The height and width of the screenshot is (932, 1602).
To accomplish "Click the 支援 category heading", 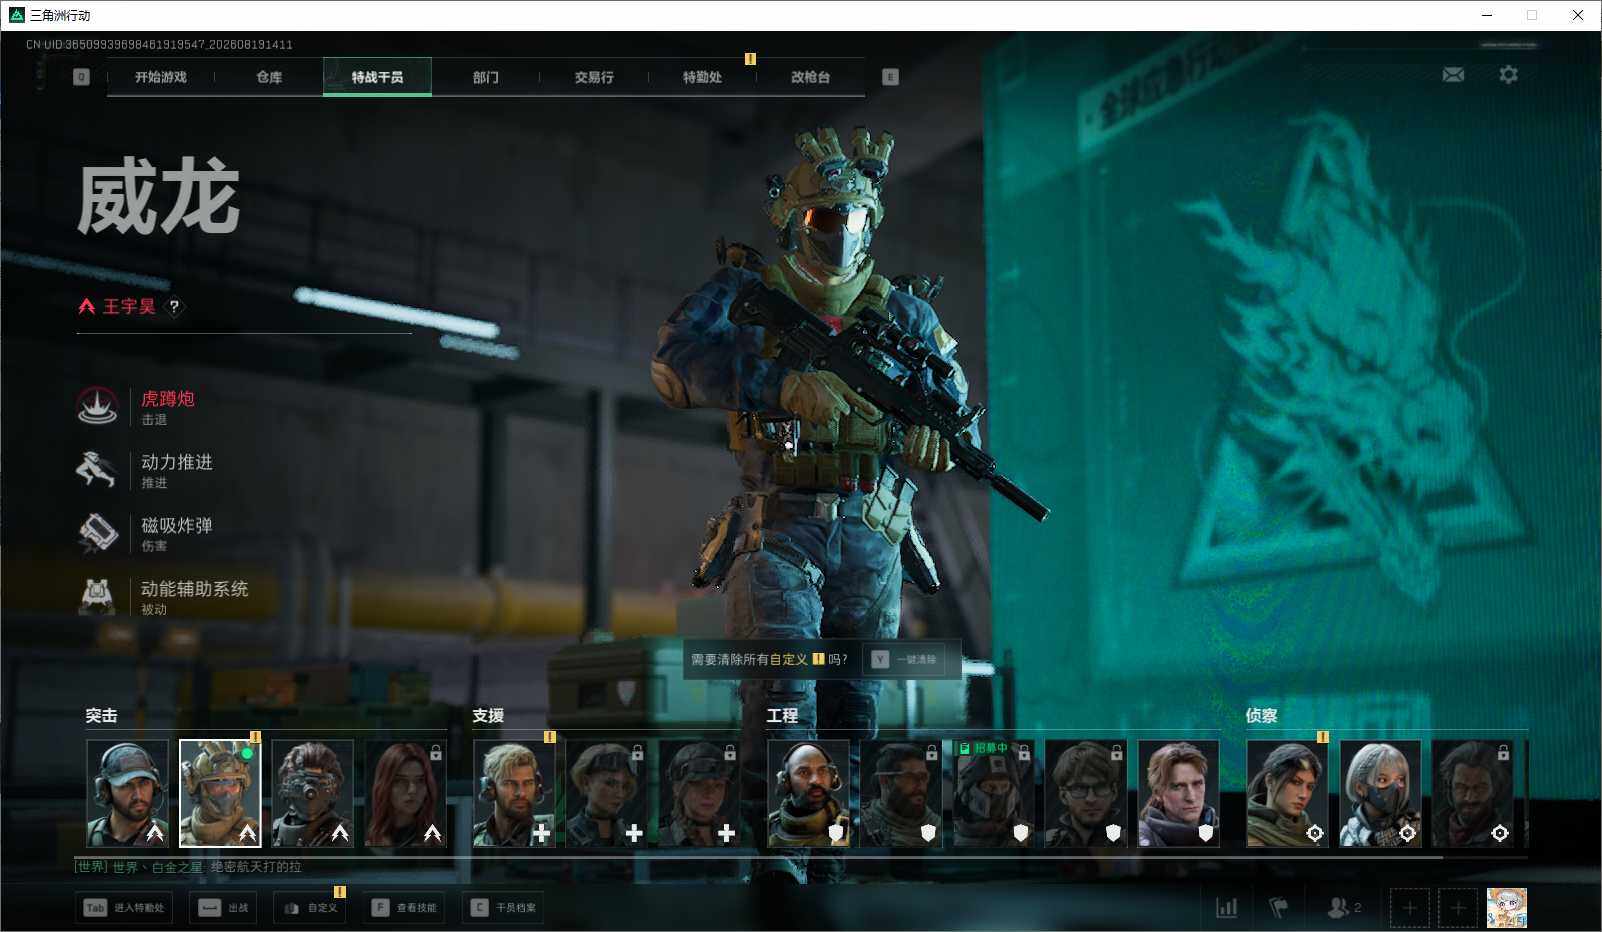I will pyautogui.click(x=488, y=715).
